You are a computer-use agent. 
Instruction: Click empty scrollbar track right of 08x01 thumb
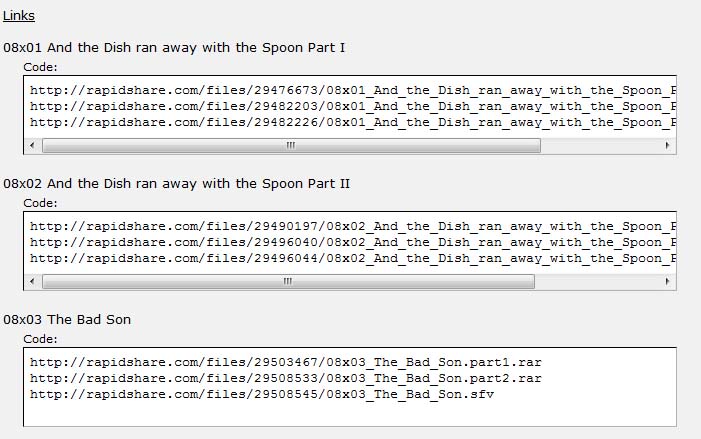[600, 145]
